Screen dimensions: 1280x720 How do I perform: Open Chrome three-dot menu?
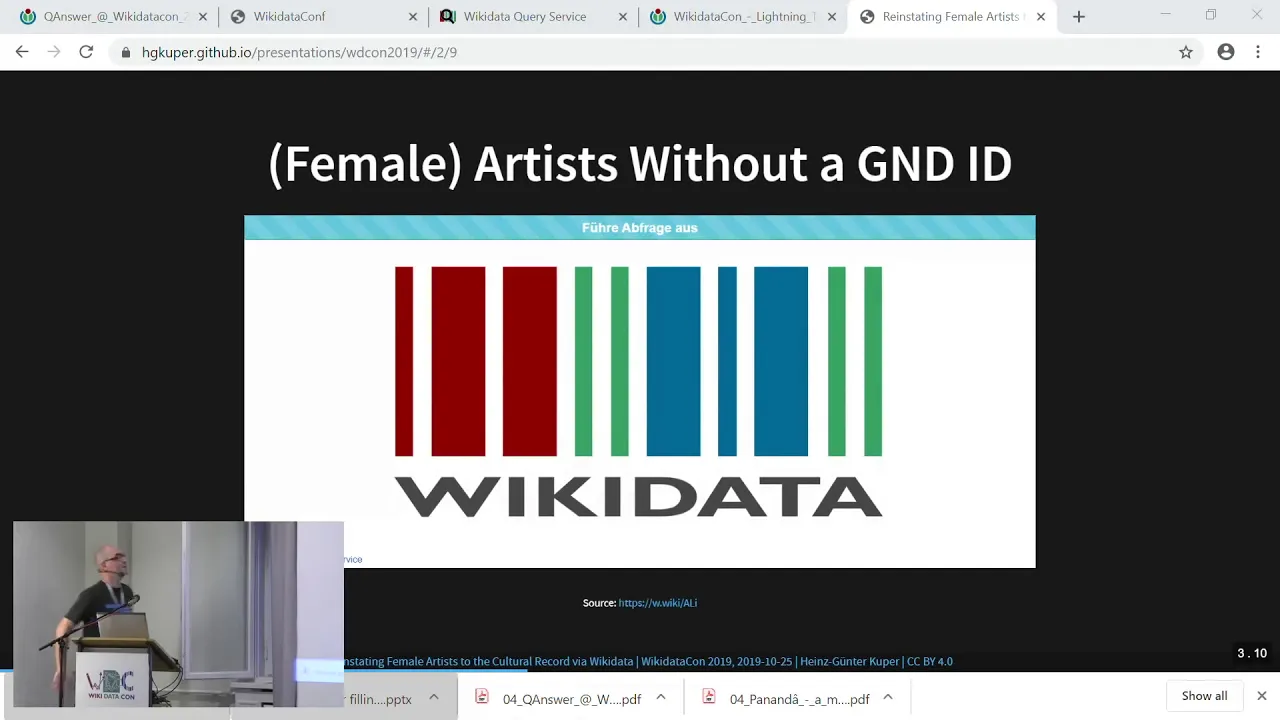tap(1258, 52)
